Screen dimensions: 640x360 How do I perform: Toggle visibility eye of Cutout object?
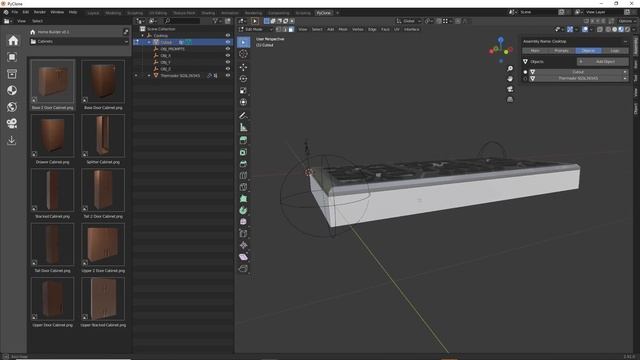[228, 42]
